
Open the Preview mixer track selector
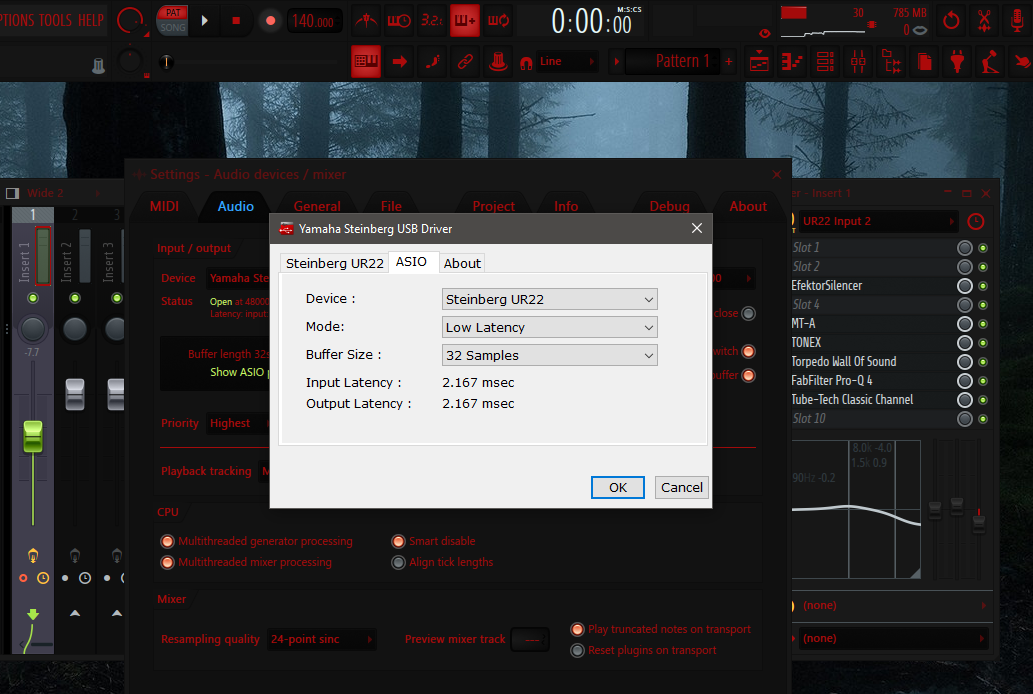point(530,639)
